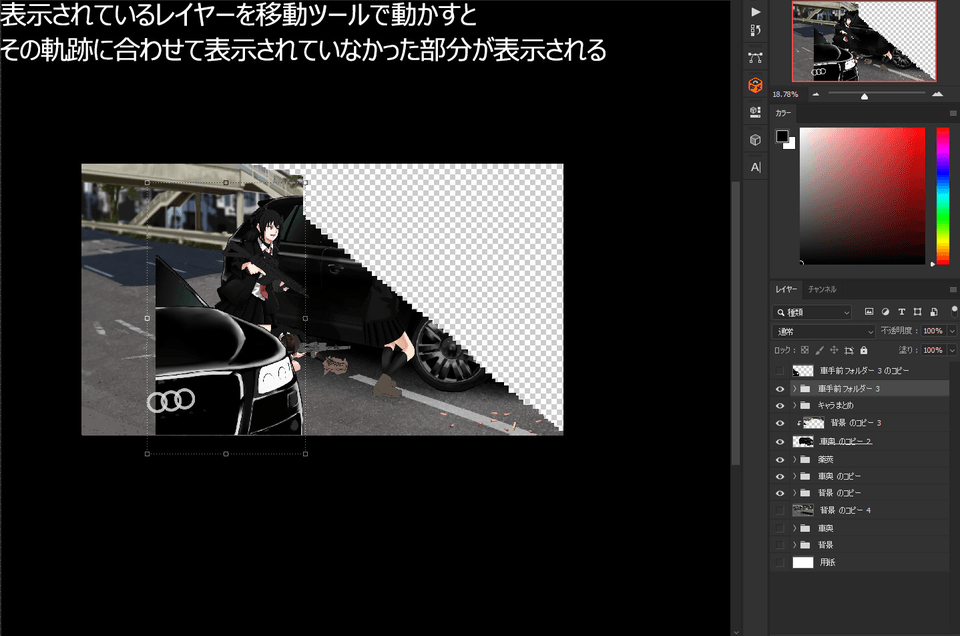The height and width of the screenshot is (636, 960).
Task: Show the 車手前フォルダー 3 のコピー layer
Action: tap(780, 371)
